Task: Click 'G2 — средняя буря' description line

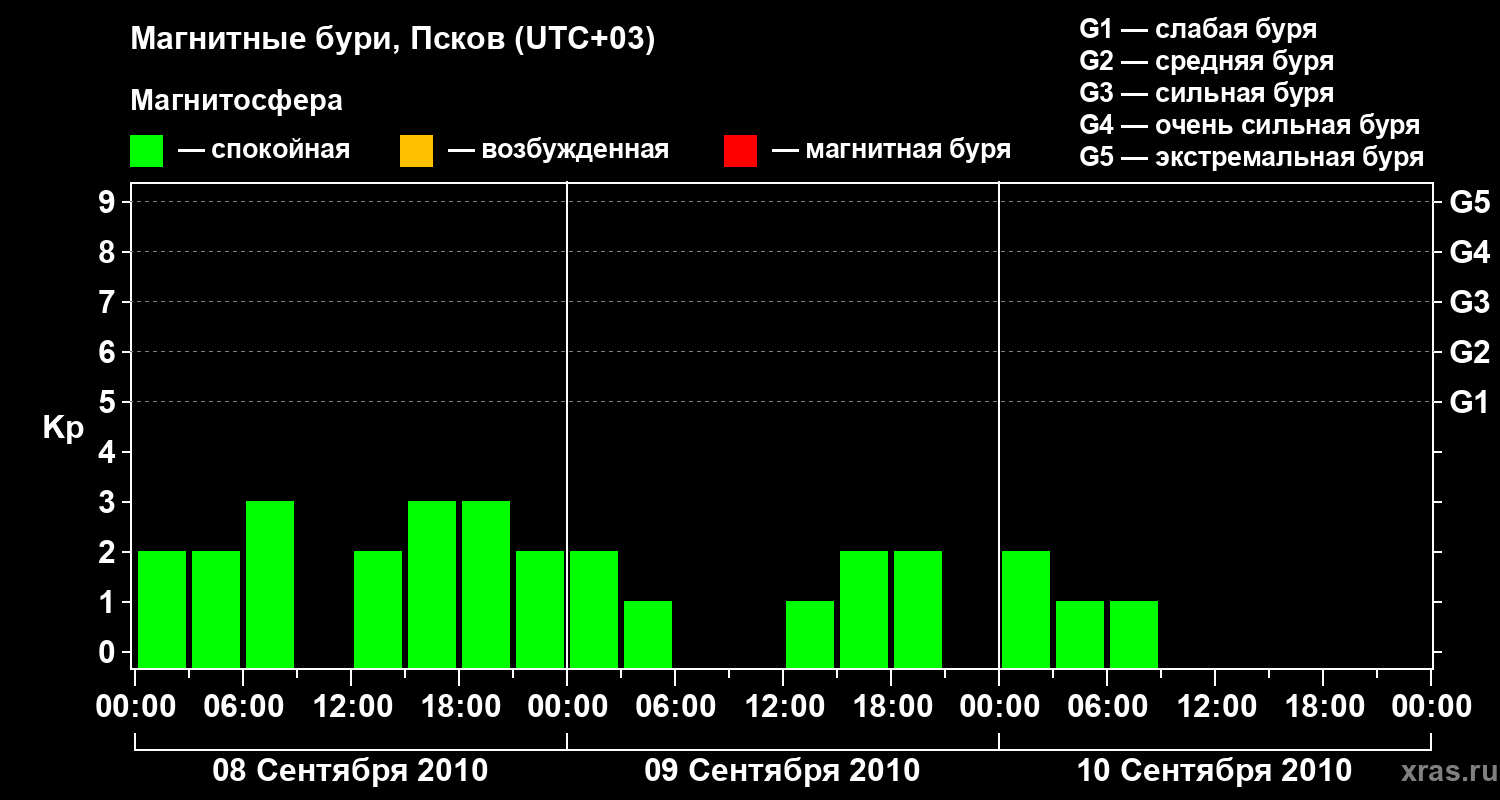Action: [x=1207, y=60]
